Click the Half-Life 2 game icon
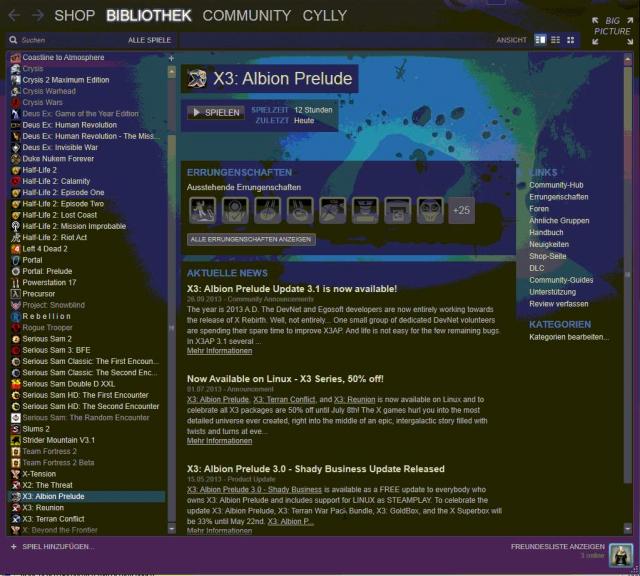This screenshot has width=640, height=576. pos(16,170)
